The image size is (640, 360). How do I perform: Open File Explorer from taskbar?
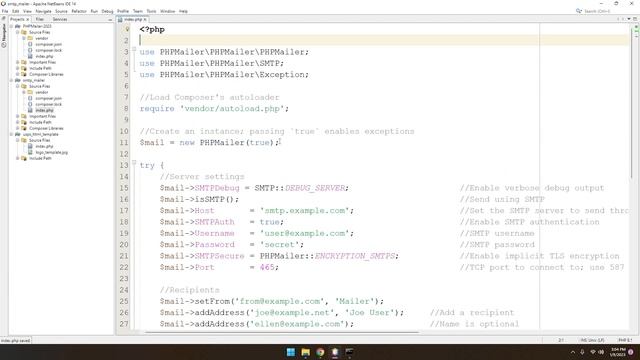(305, 352)
